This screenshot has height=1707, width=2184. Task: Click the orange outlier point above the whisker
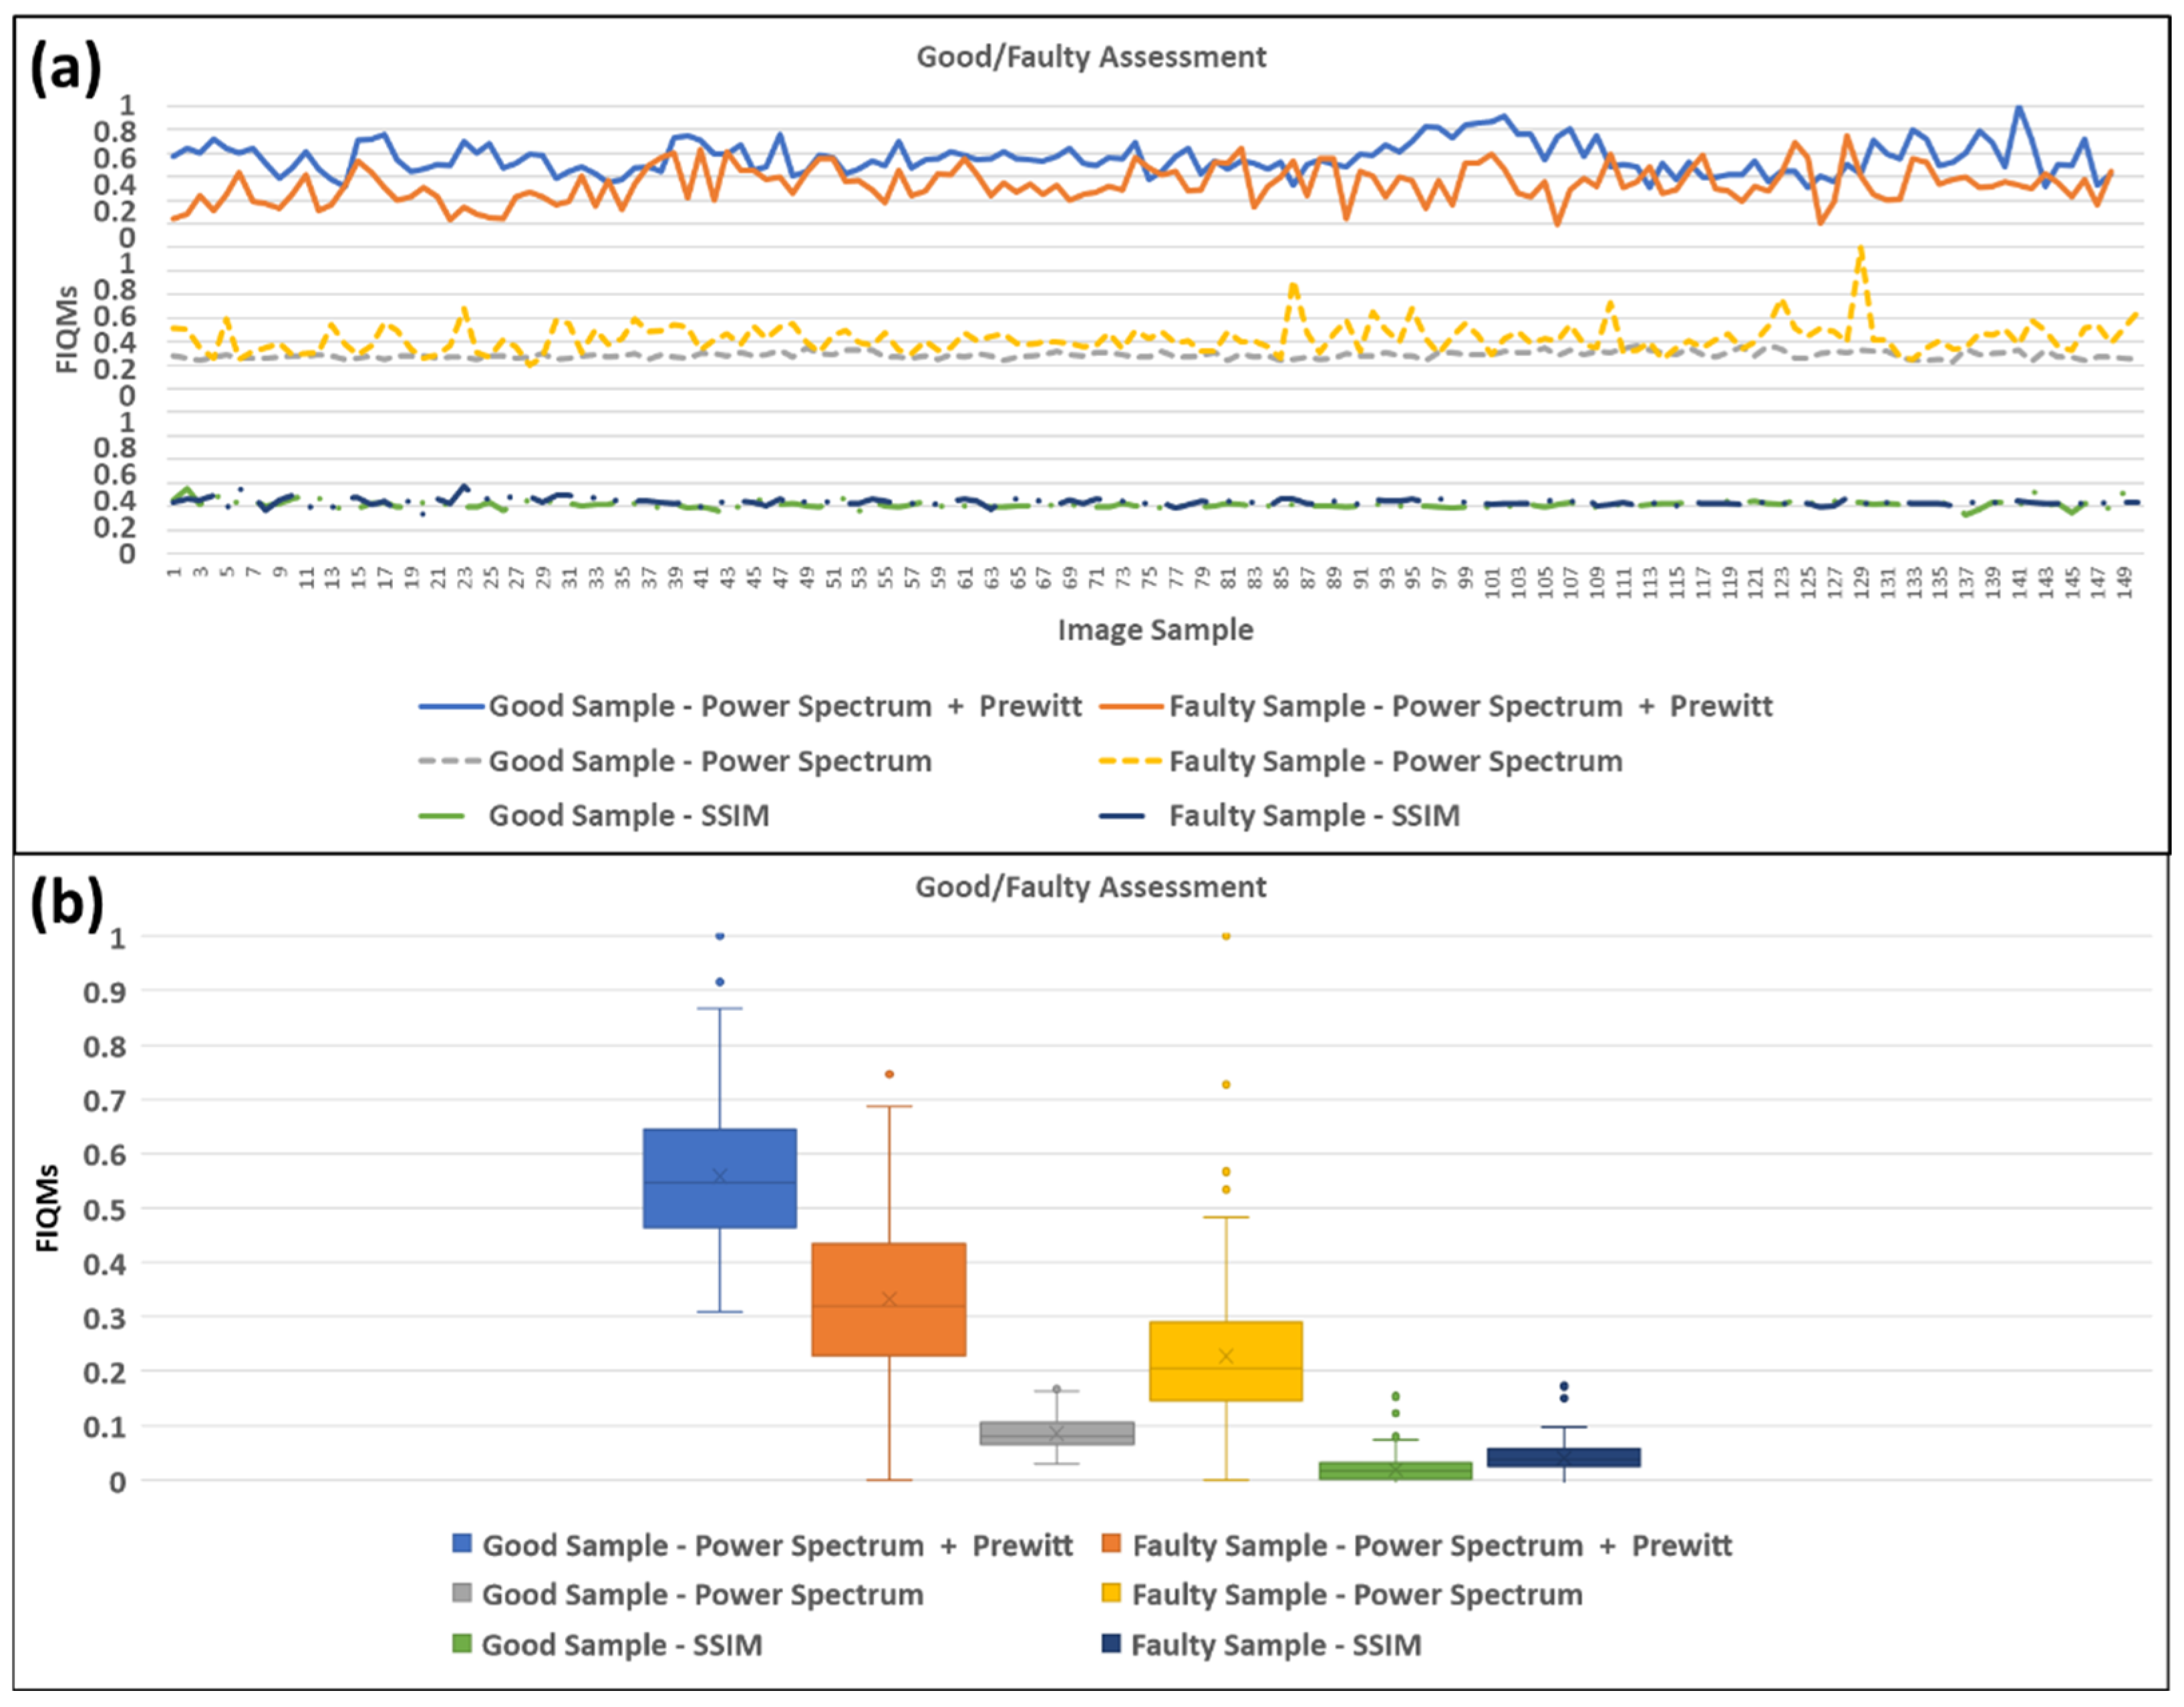[x=889, y=1074]
